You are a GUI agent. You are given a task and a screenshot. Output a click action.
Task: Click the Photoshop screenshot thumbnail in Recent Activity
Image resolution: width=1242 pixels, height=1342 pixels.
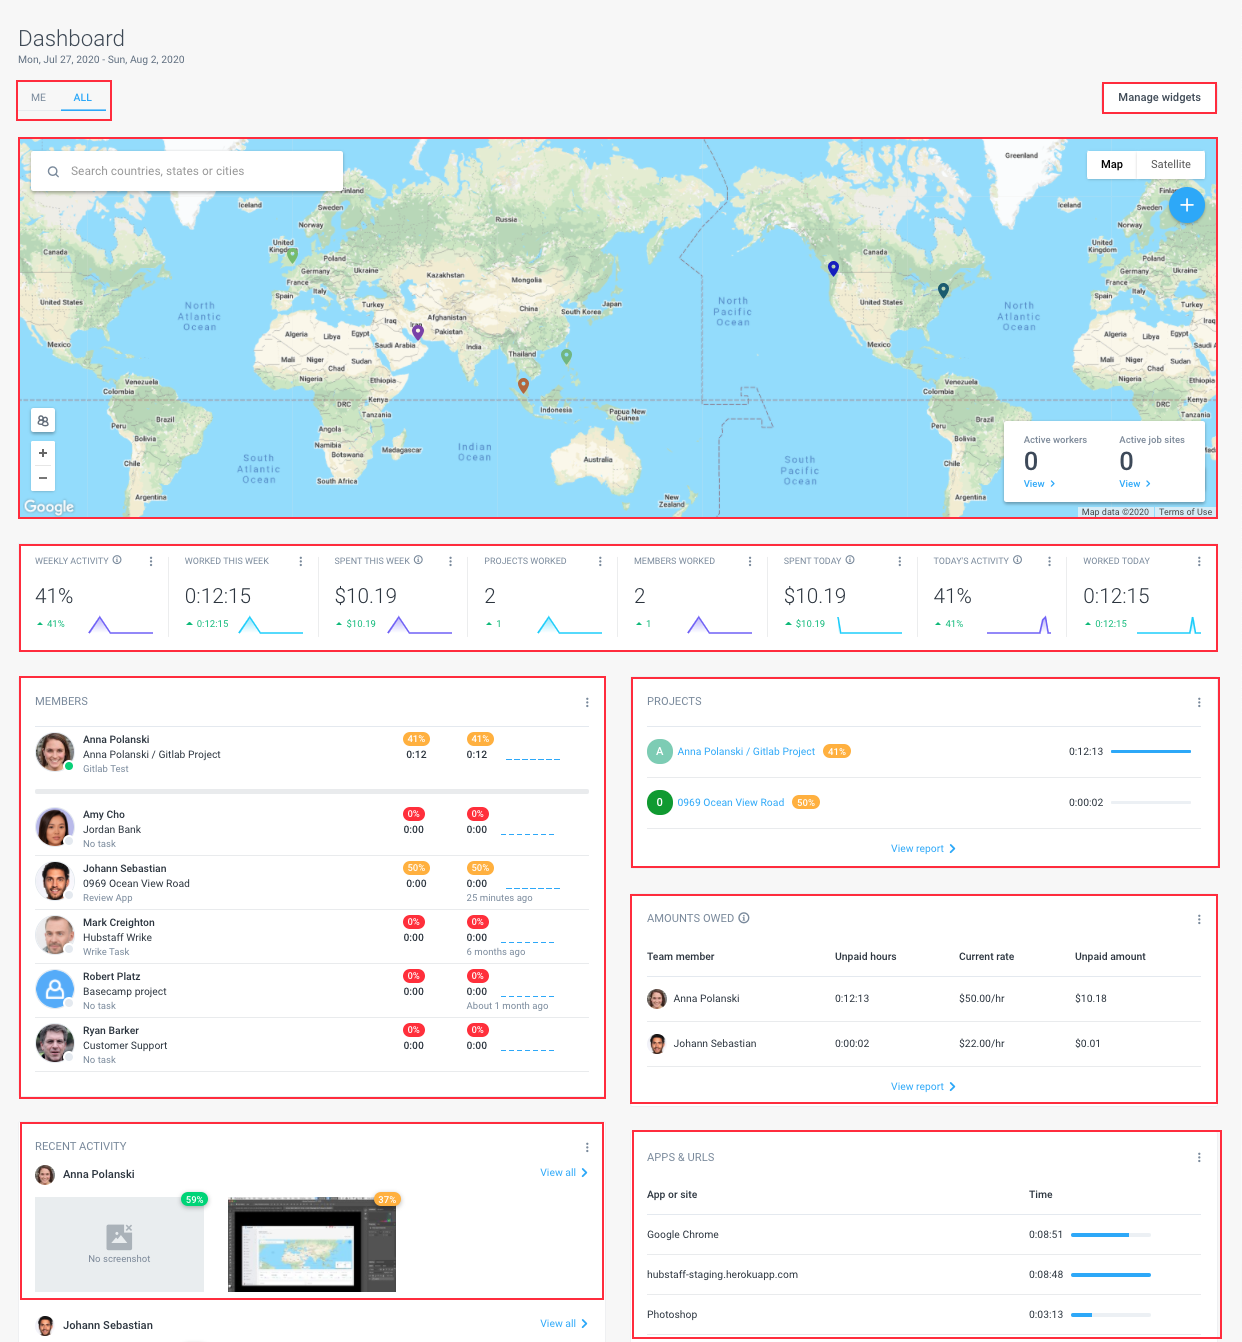click(311, 1243)
